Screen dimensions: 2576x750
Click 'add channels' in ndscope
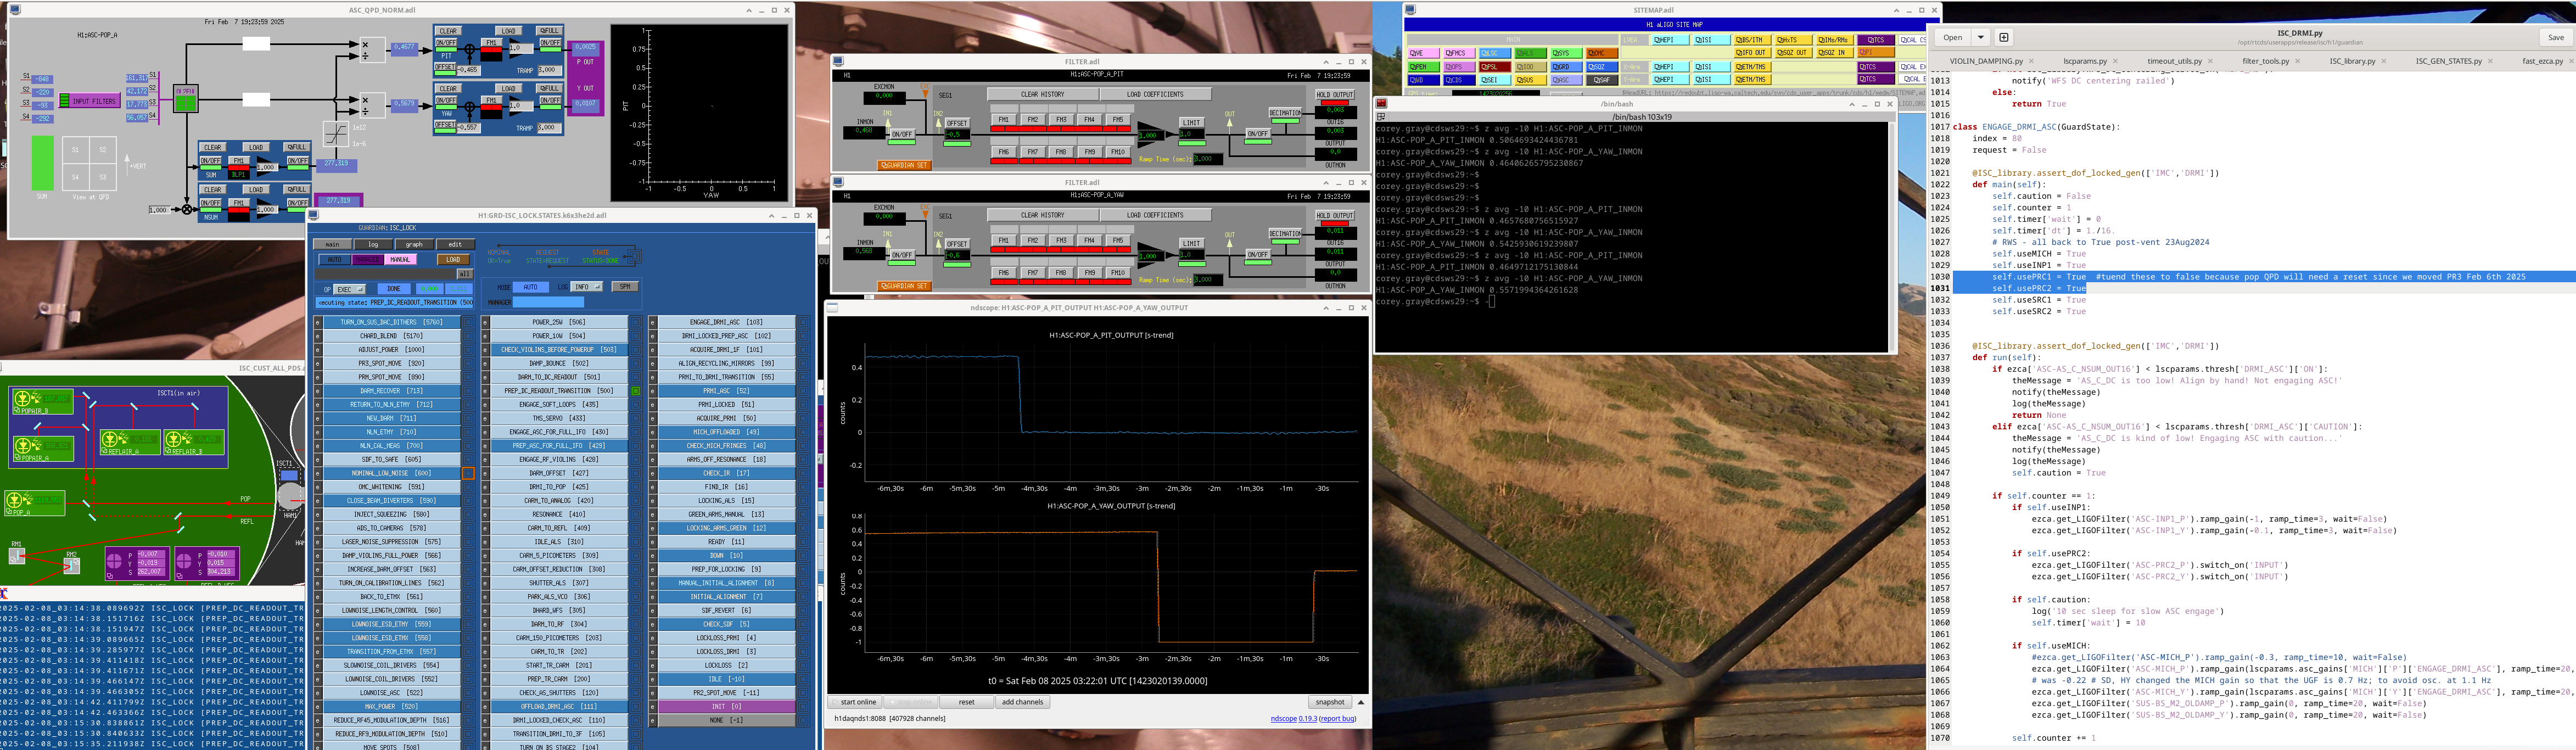(x=1022, y=702)
